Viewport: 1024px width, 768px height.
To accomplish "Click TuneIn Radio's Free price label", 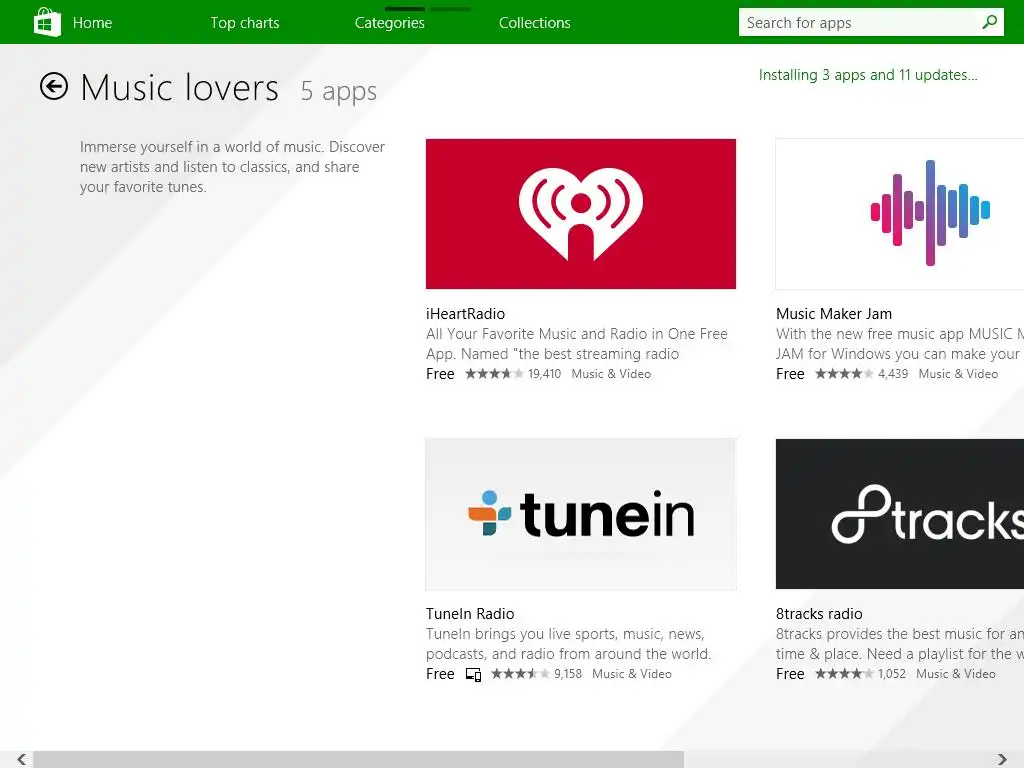I will pos(440,673).
